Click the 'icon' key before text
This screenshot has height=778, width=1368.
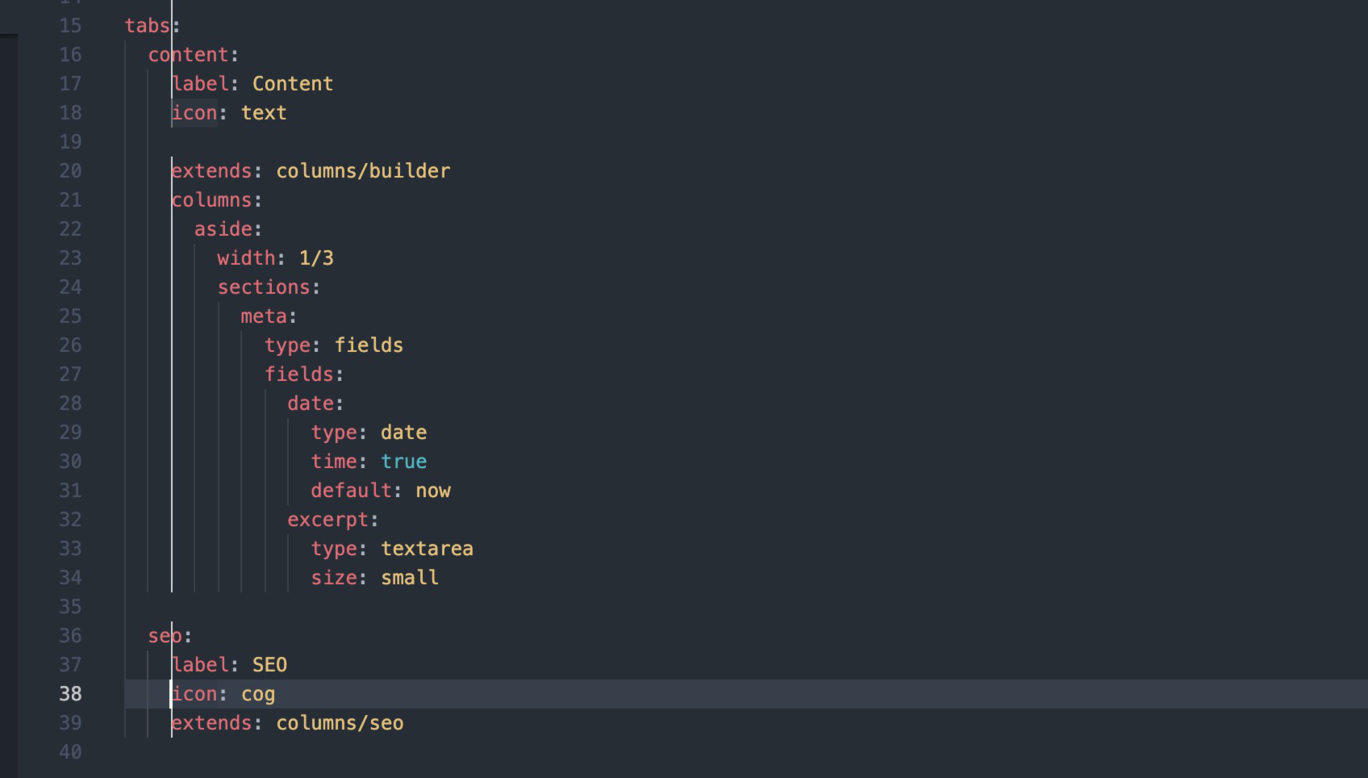point(194,112)
